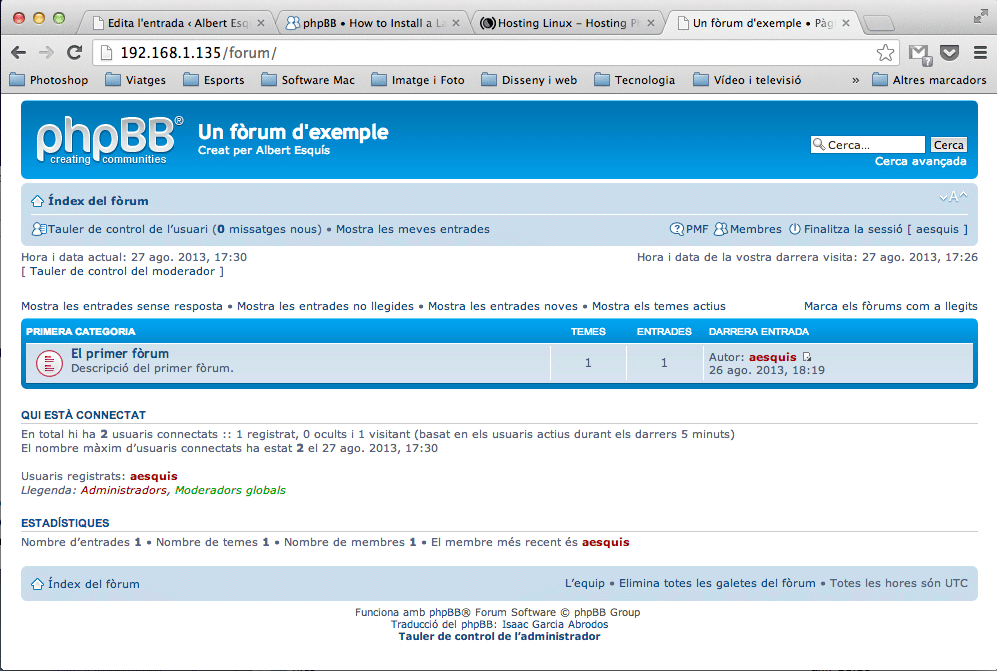Open the Gmail extension icon
This screenshot has height=671, width=997.
[x=920, y=53]
